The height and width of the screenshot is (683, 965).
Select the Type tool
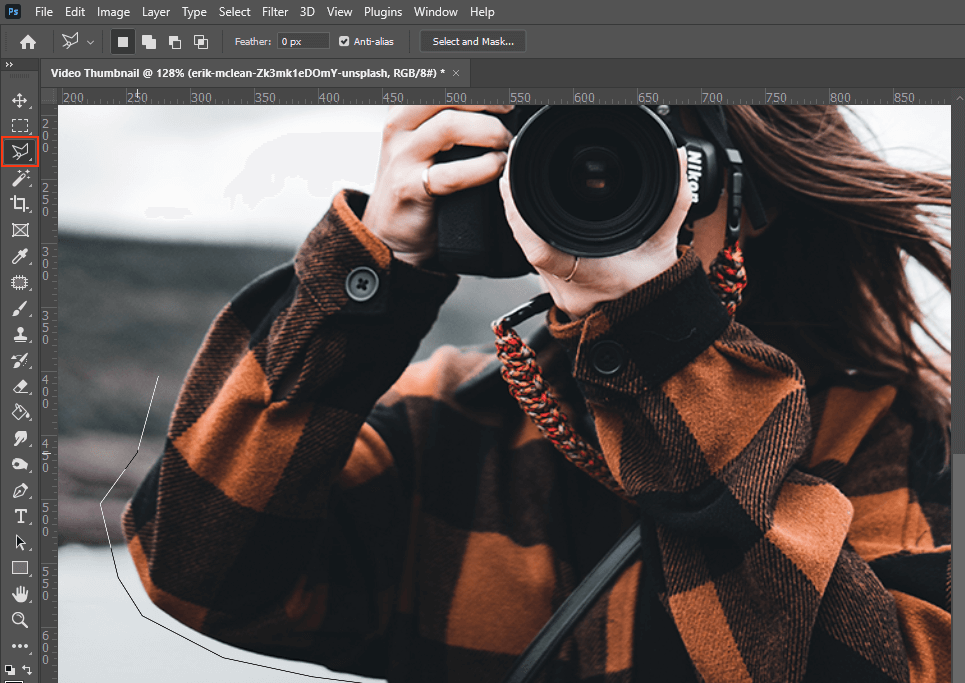click(20, 516)
